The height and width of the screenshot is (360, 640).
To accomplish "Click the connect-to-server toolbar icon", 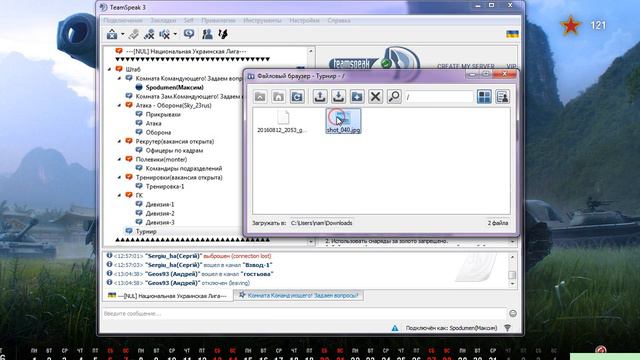I will point(112,34).
